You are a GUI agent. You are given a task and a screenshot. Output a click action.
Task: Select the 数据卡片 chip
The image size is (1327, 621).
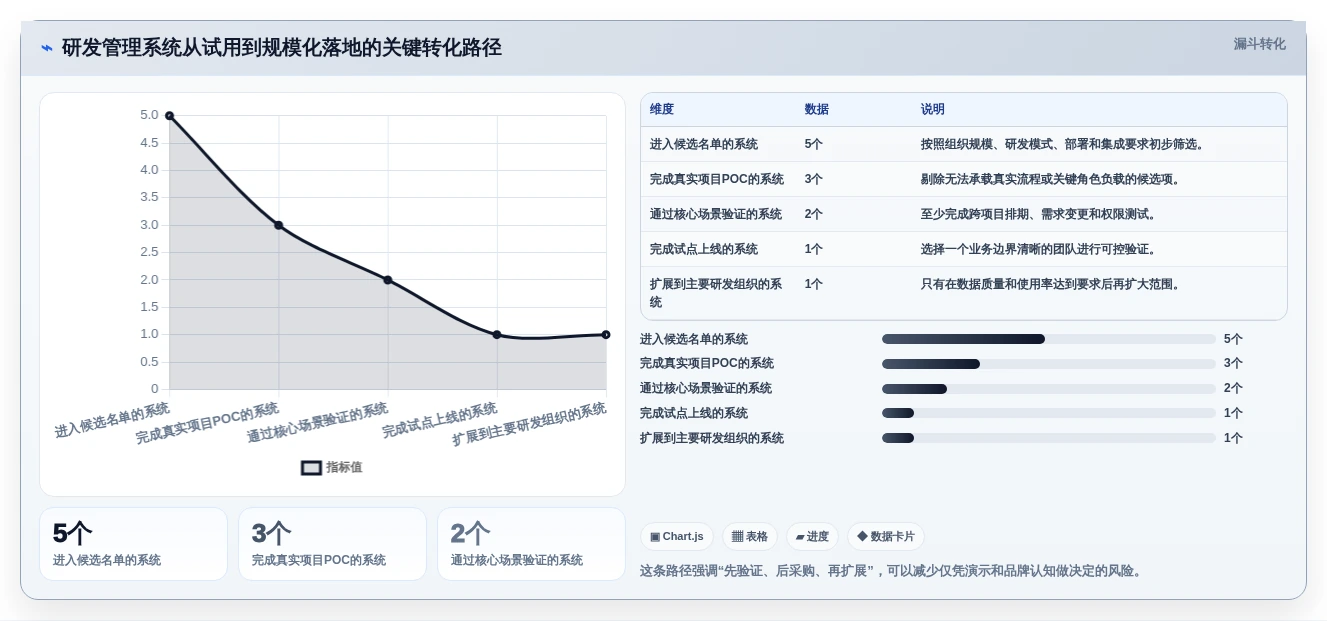(x=886, y=536)
